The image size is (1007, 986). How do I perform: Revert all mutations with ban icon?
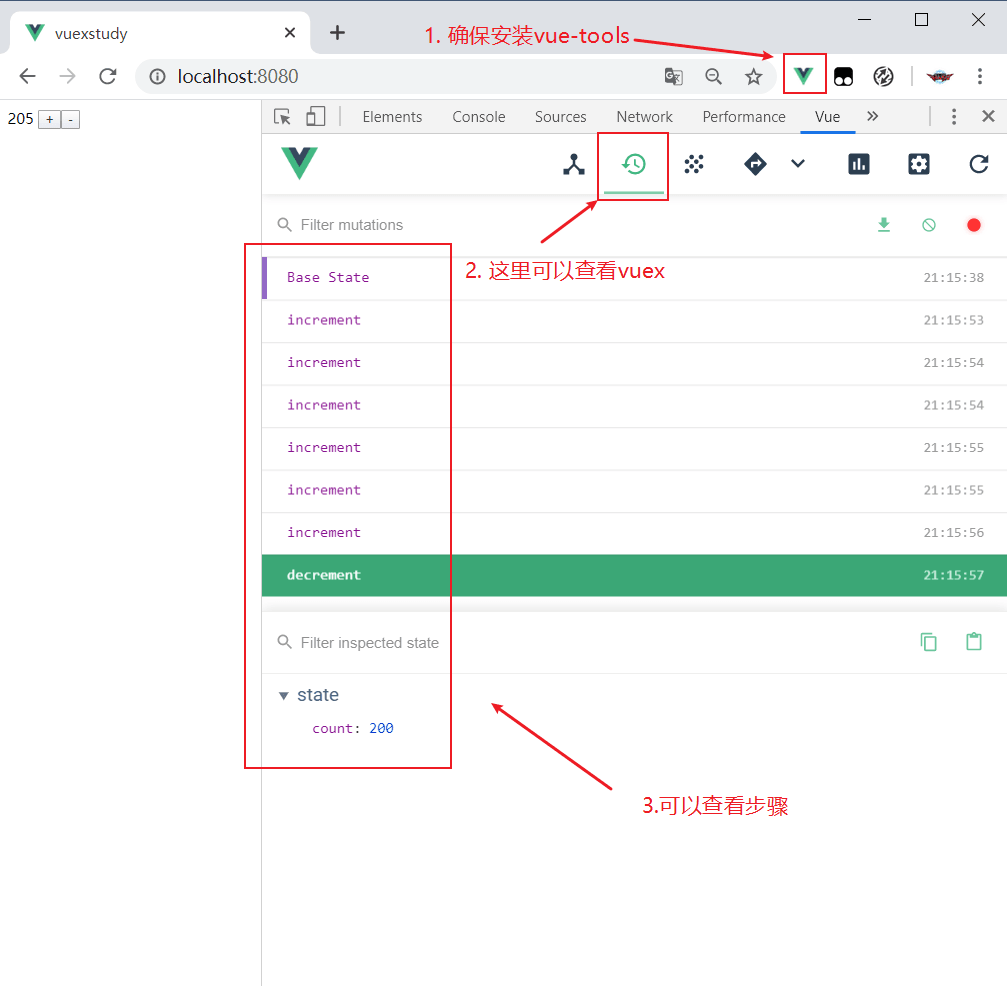pos(928,224)
